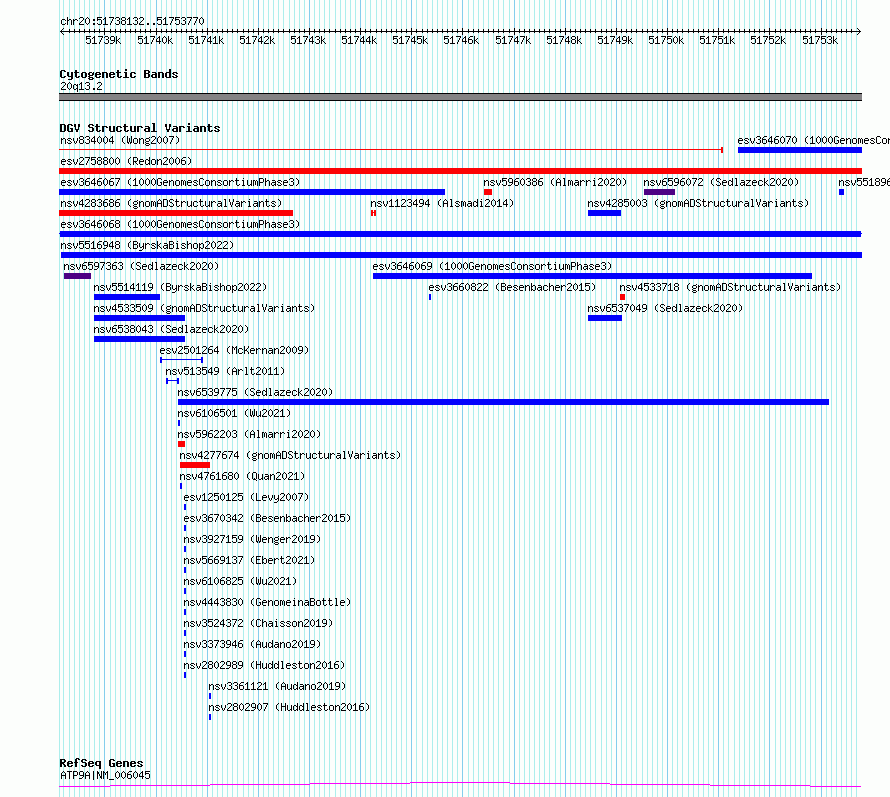Click the blue nsv6537049 variant bar
The height and width of the screenshot is (797, 890).
click(x=605, y=318)
